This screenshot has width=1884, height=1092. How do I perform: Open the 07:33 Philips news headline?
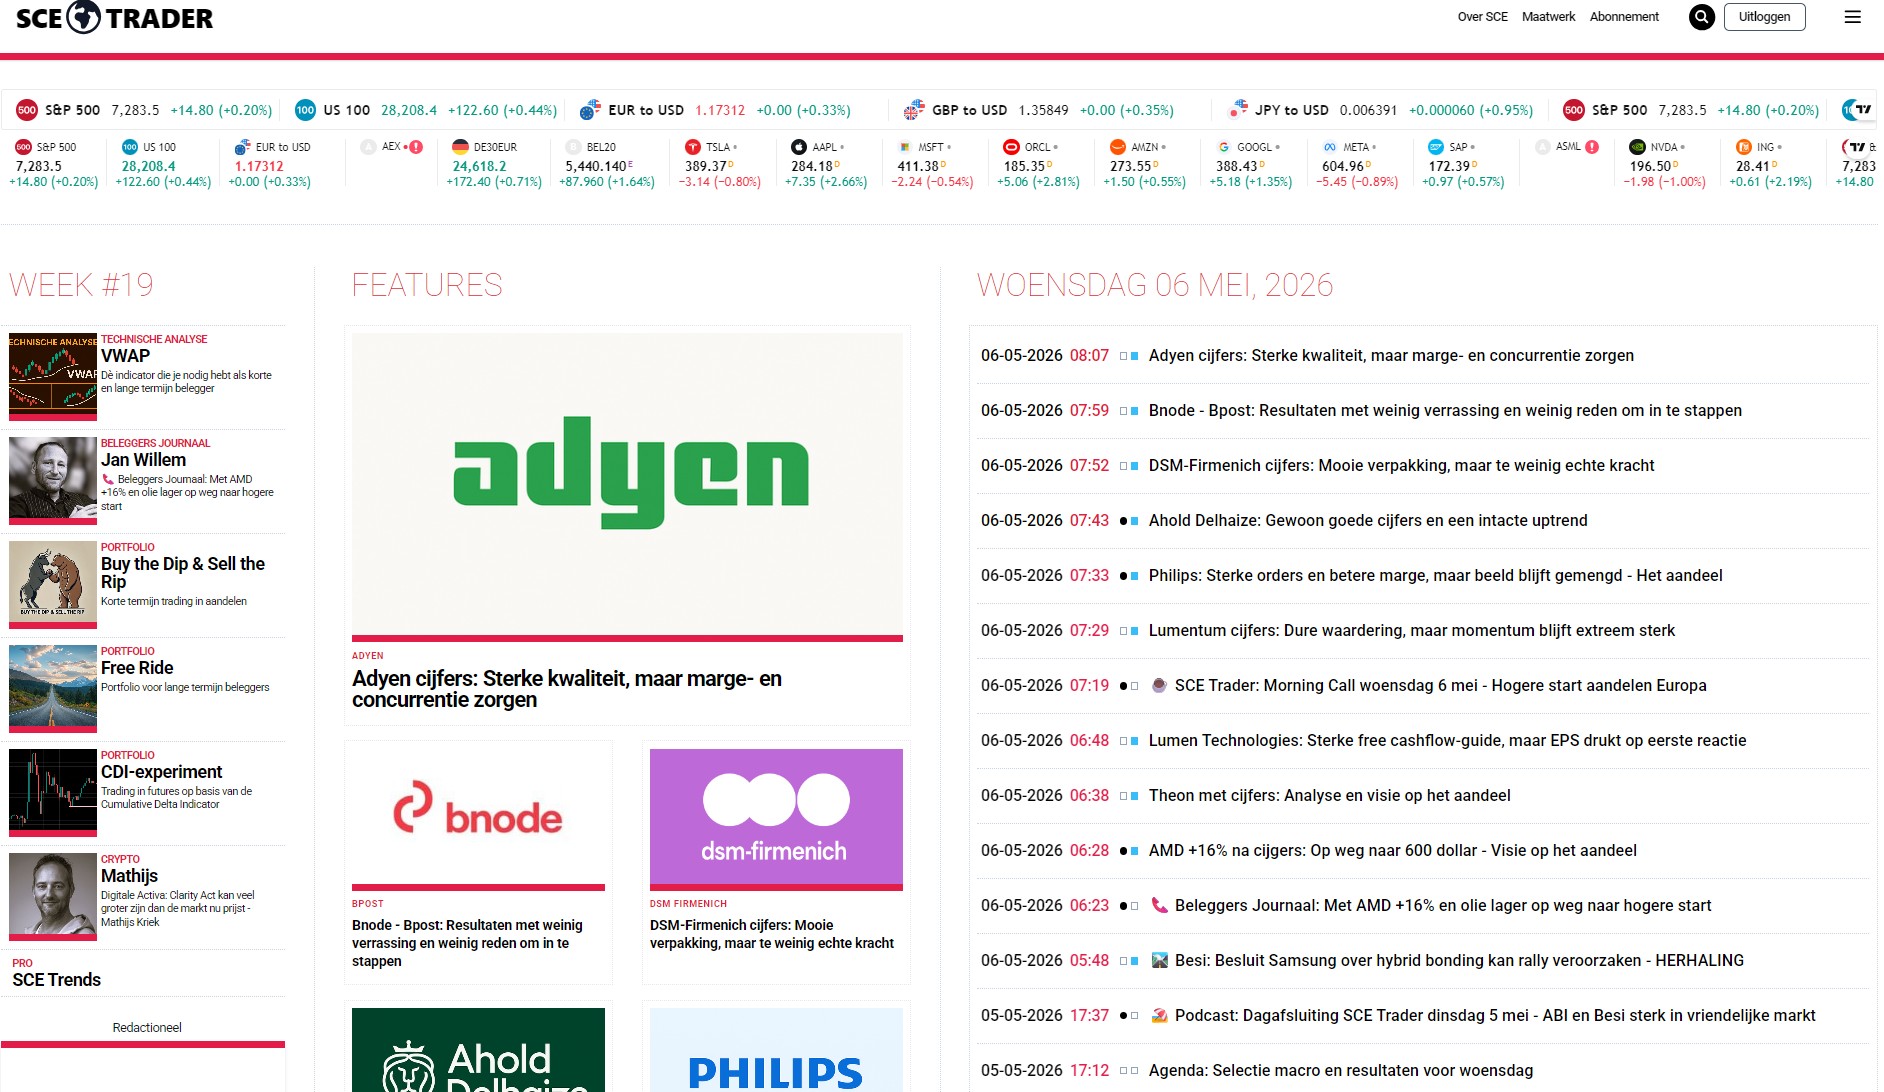[x=1436, y=575]
